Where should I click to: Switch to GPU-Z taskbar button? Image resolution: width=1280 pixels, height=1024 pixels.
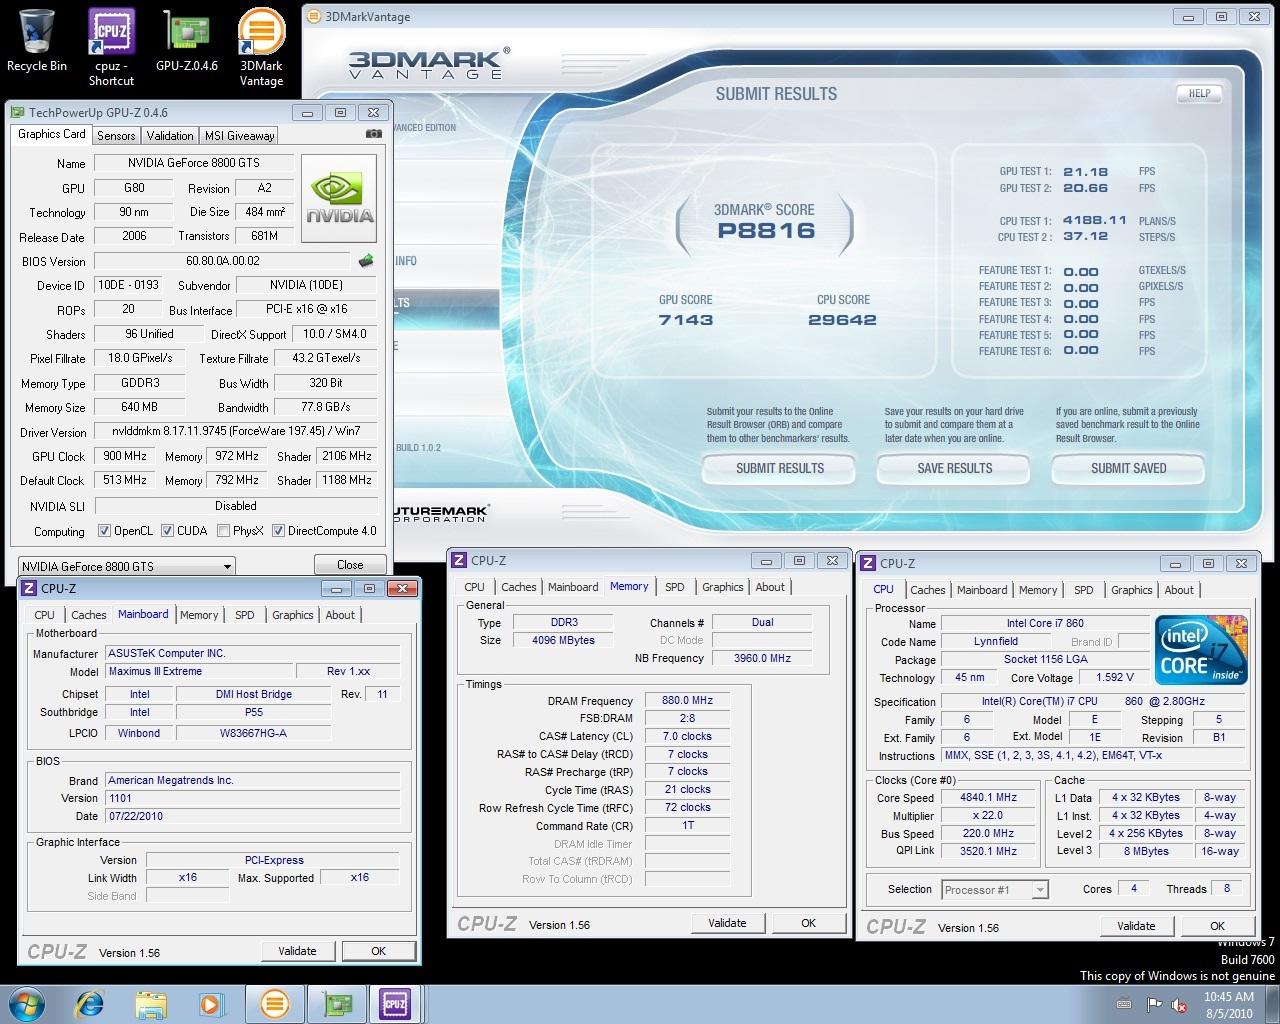[x=335, y=1003]
